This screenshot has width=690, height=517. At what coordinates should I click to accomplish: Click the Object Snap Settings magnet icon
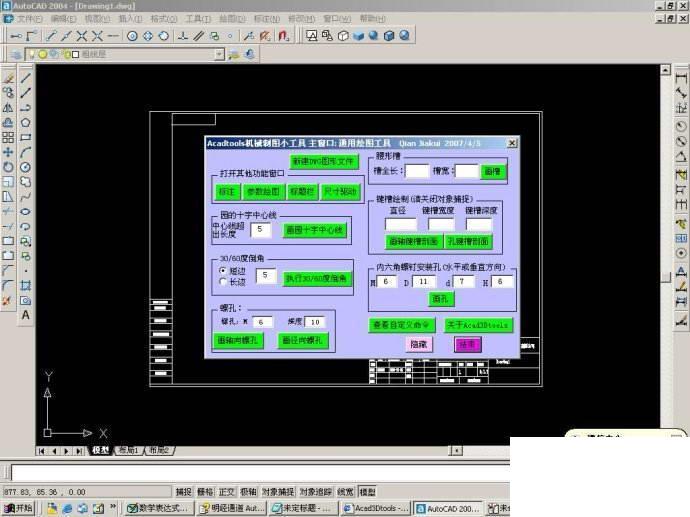pyautogui.click(x=283, y=36)
